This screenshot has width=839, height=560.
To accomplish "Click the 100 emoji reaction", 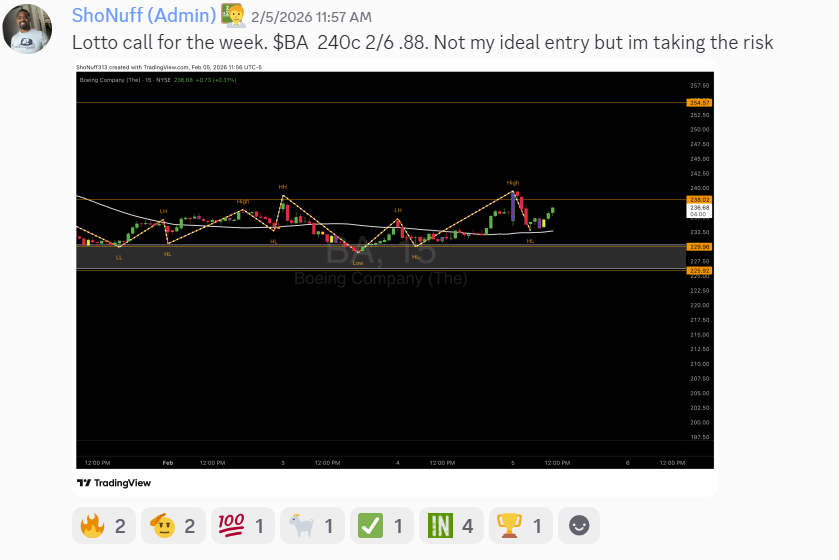I will pyautogui.click(x=243, y=526).
